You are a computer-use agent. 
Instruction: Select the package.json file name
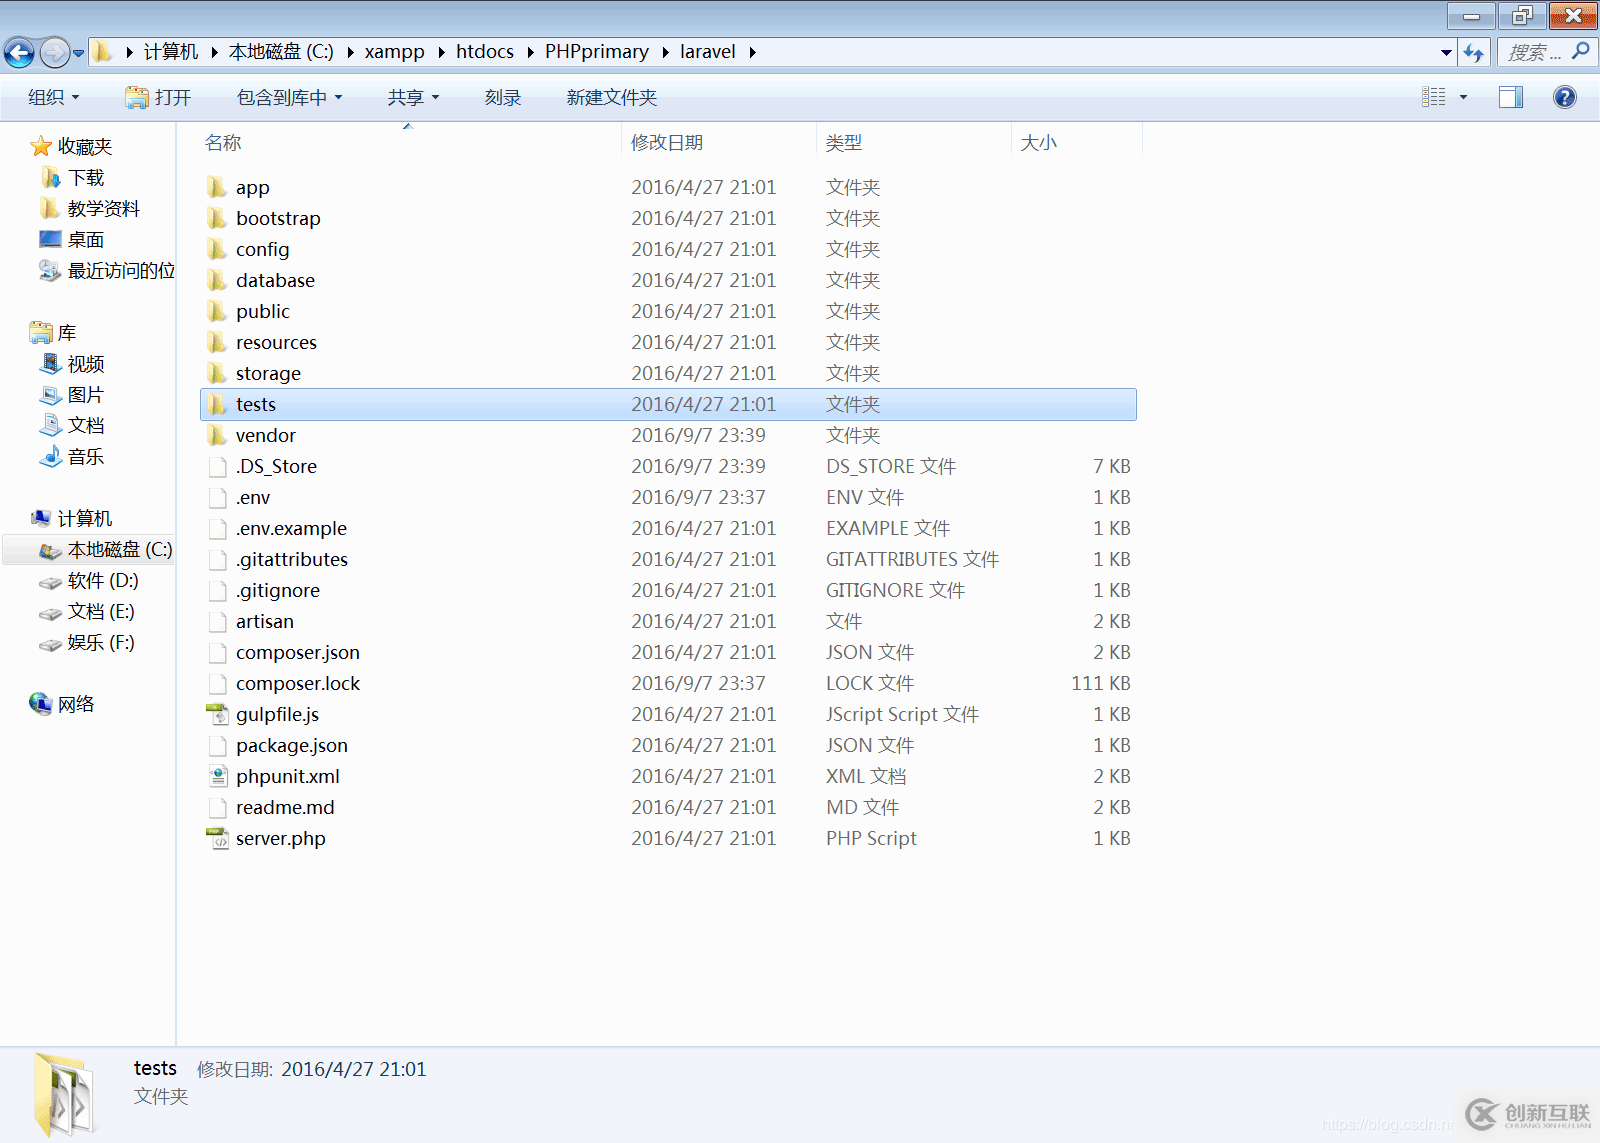(292, 745)
